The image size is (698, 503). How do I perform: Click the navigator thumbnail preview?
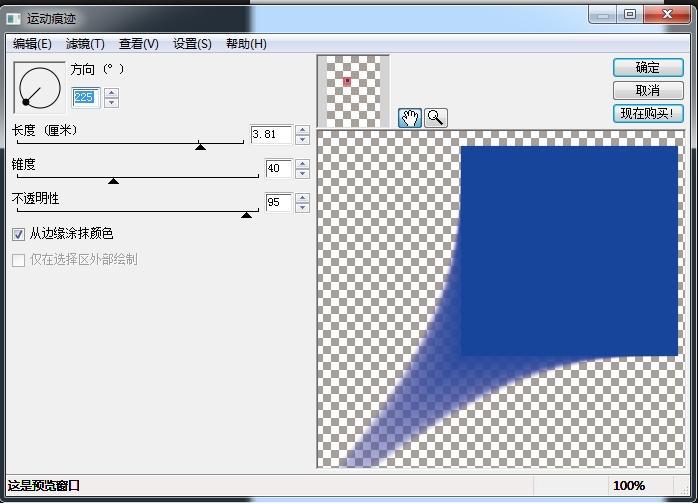tap(353, 91)
